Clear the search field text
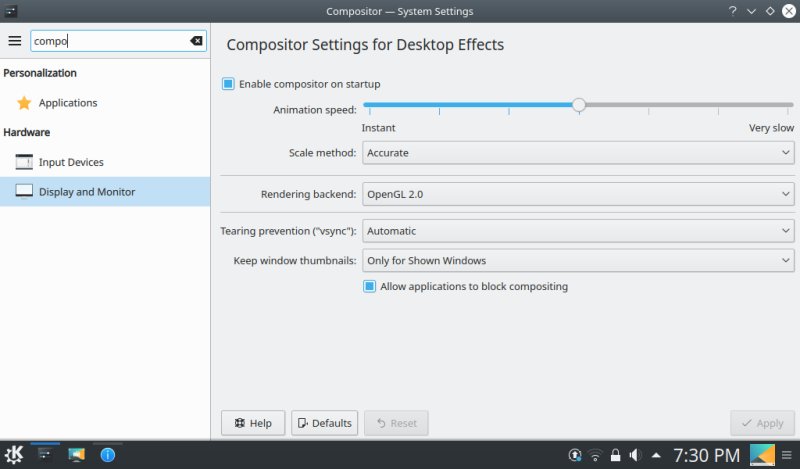800x469 pixels. click(196, 41)
